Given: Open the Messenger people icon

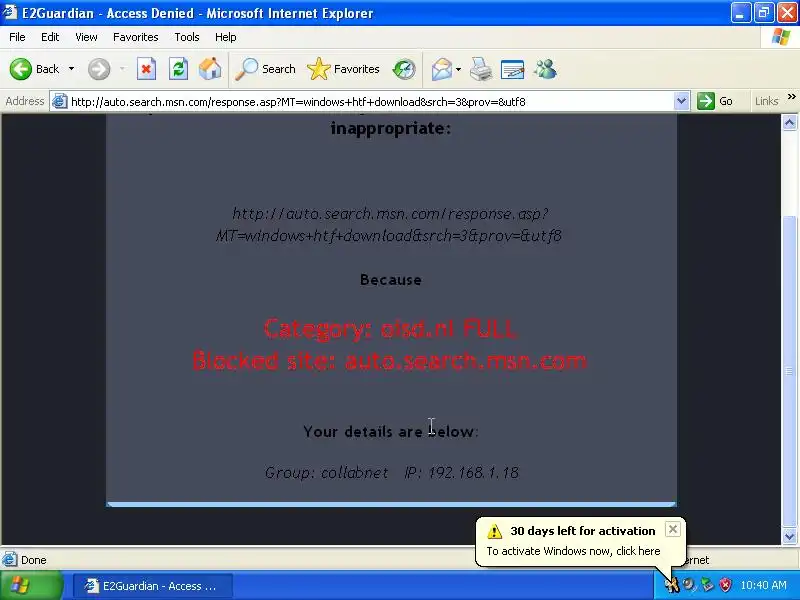Looking at the screenshot, I should click(x=545, y=69).
